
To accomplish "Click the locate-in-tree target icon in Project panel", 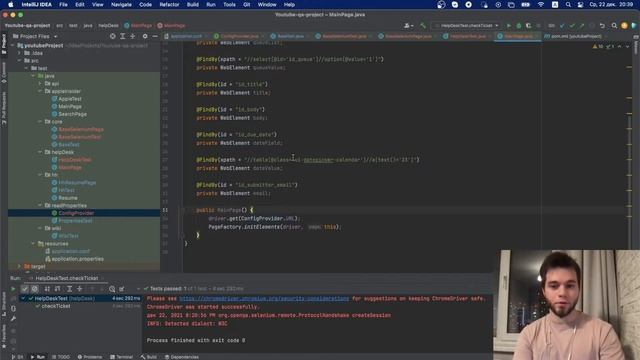I will coord(113,36).
